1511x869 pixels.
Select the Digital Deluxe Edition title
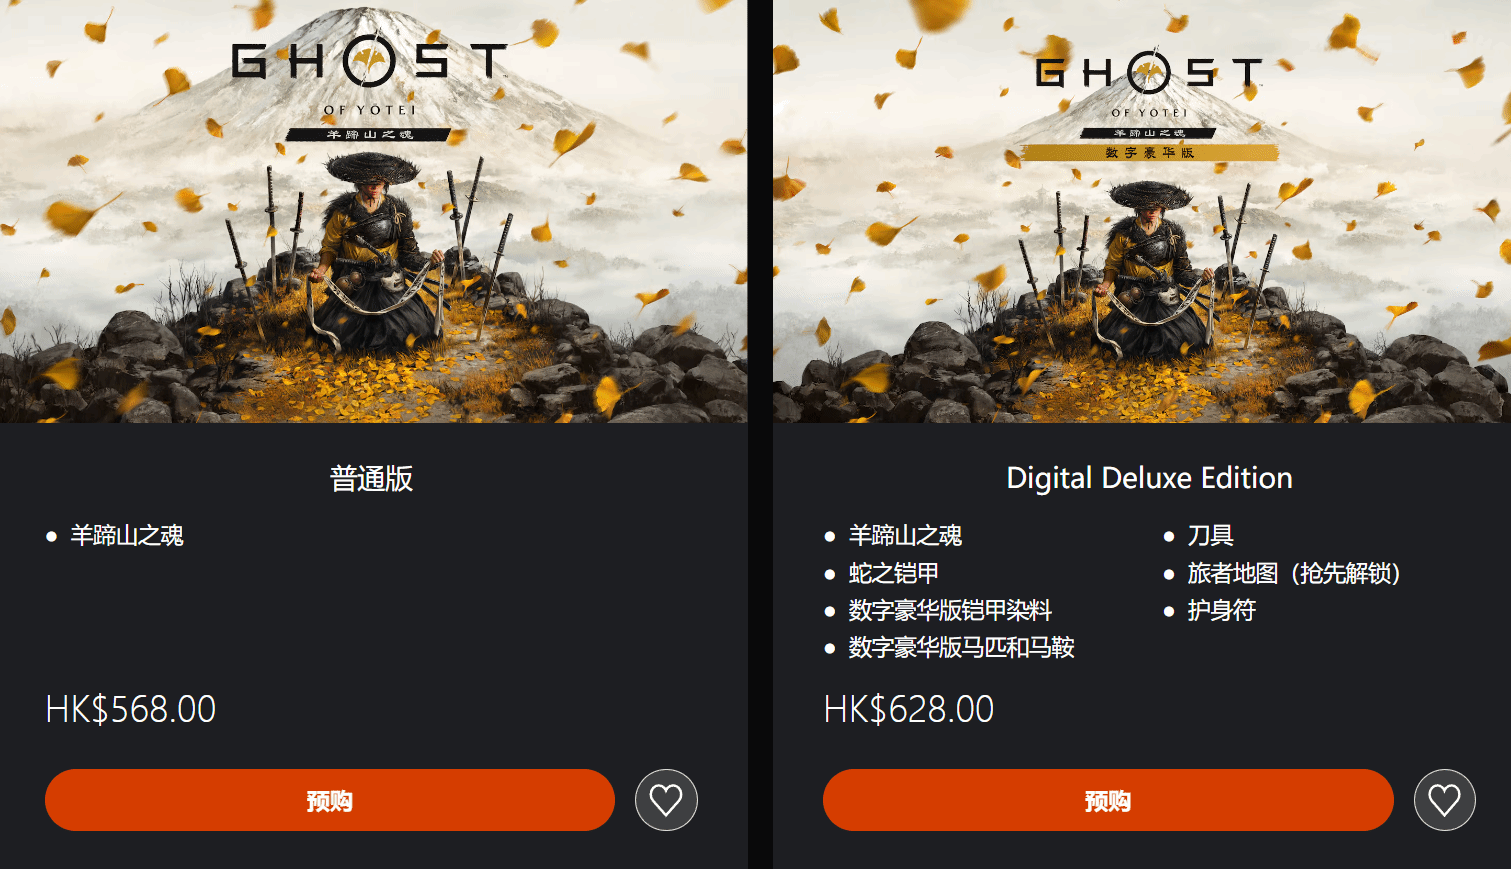pos(1149,478)
